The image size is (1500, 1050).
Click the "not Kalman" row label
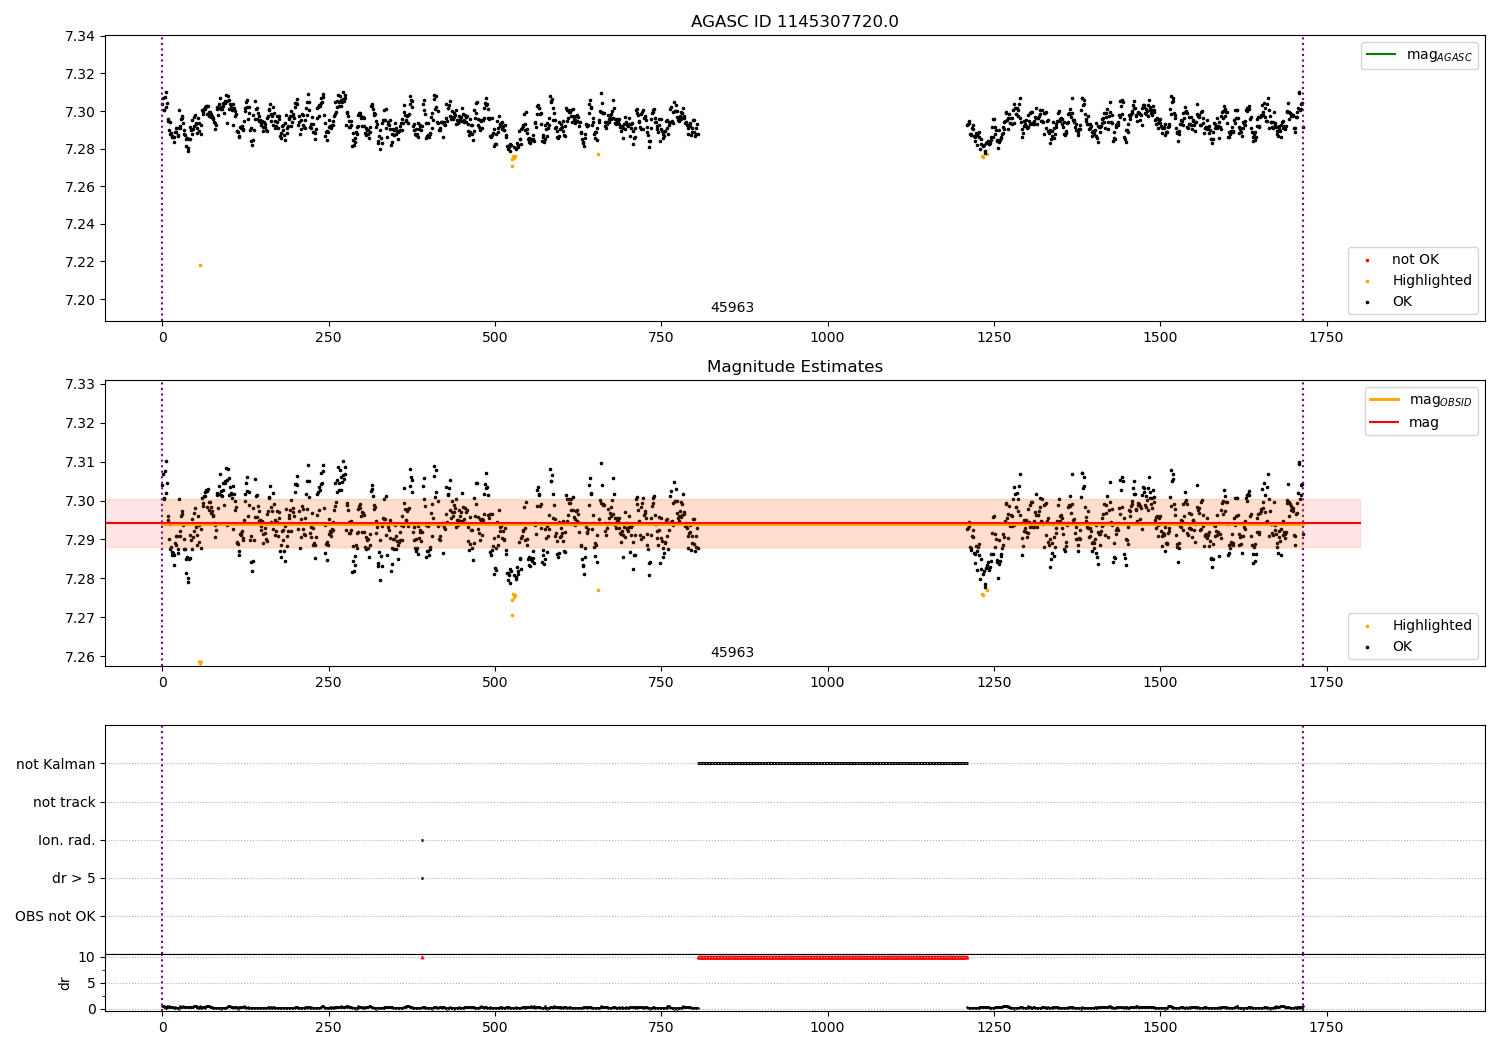[x=56, y=764]
